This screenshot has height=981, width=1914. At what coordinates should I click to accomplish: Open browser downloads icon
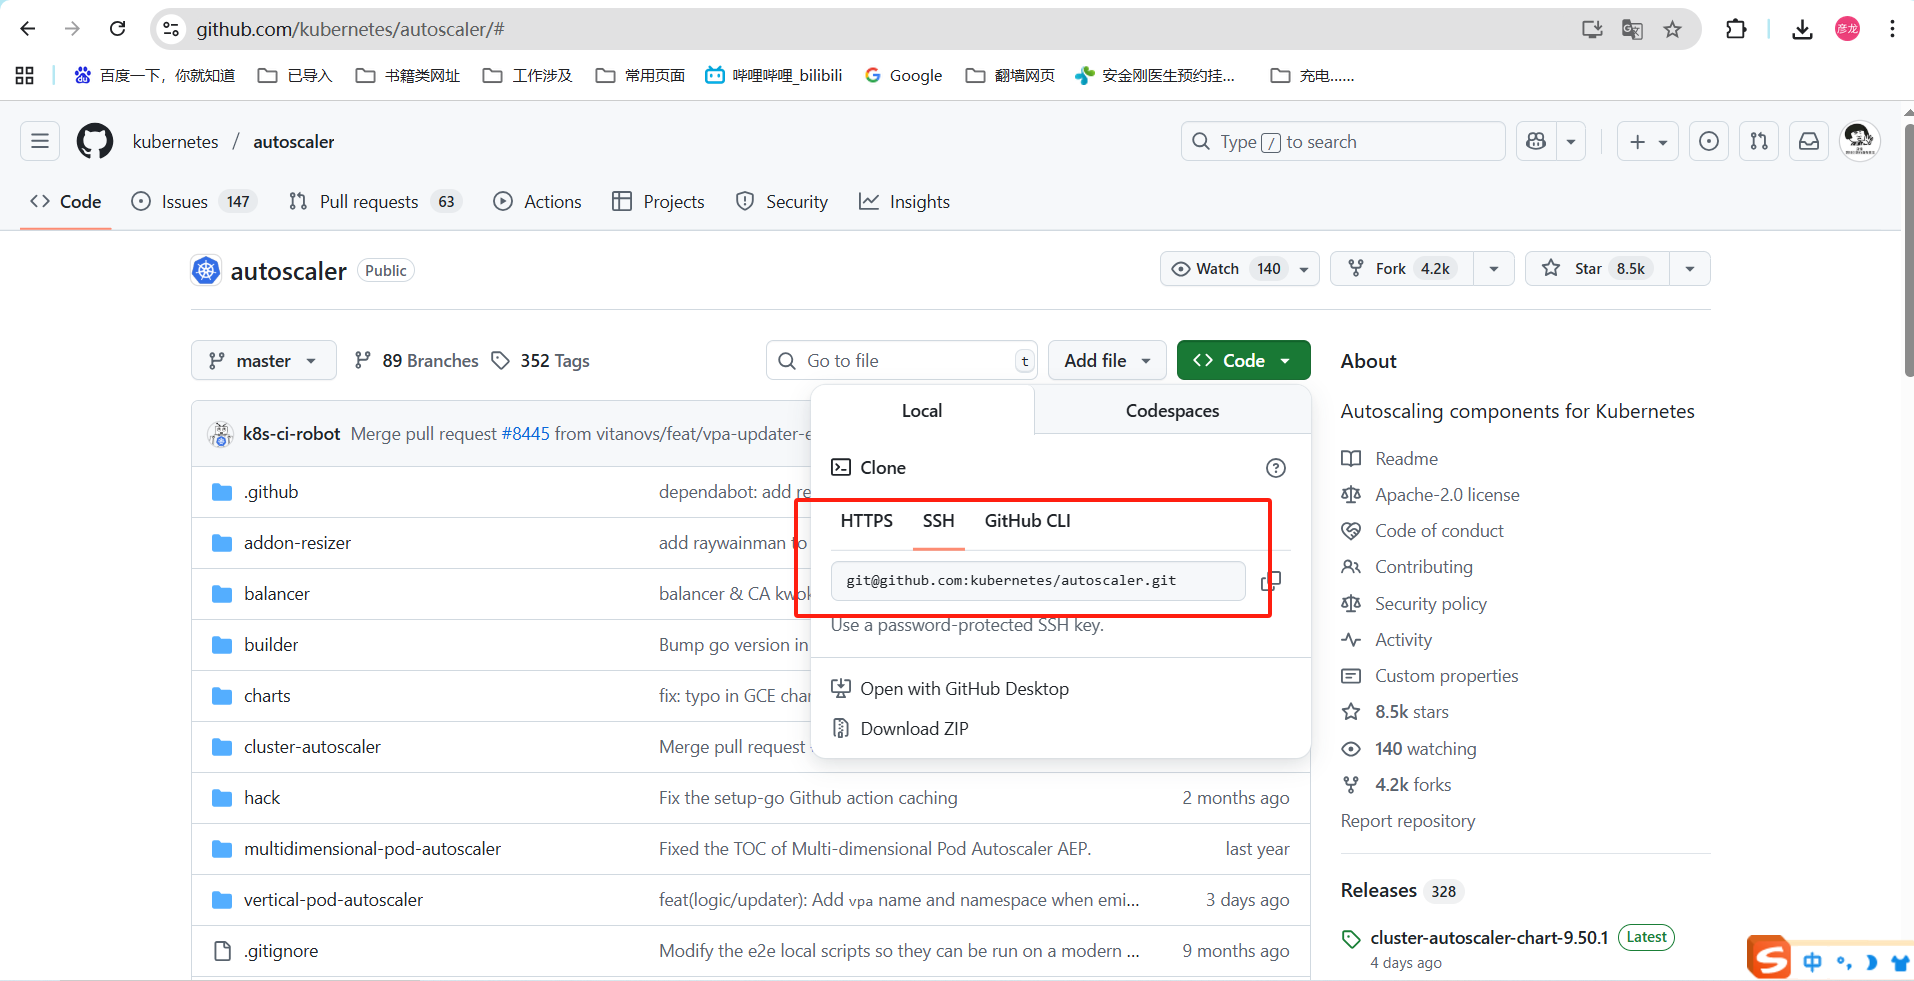click(1802, 29)
